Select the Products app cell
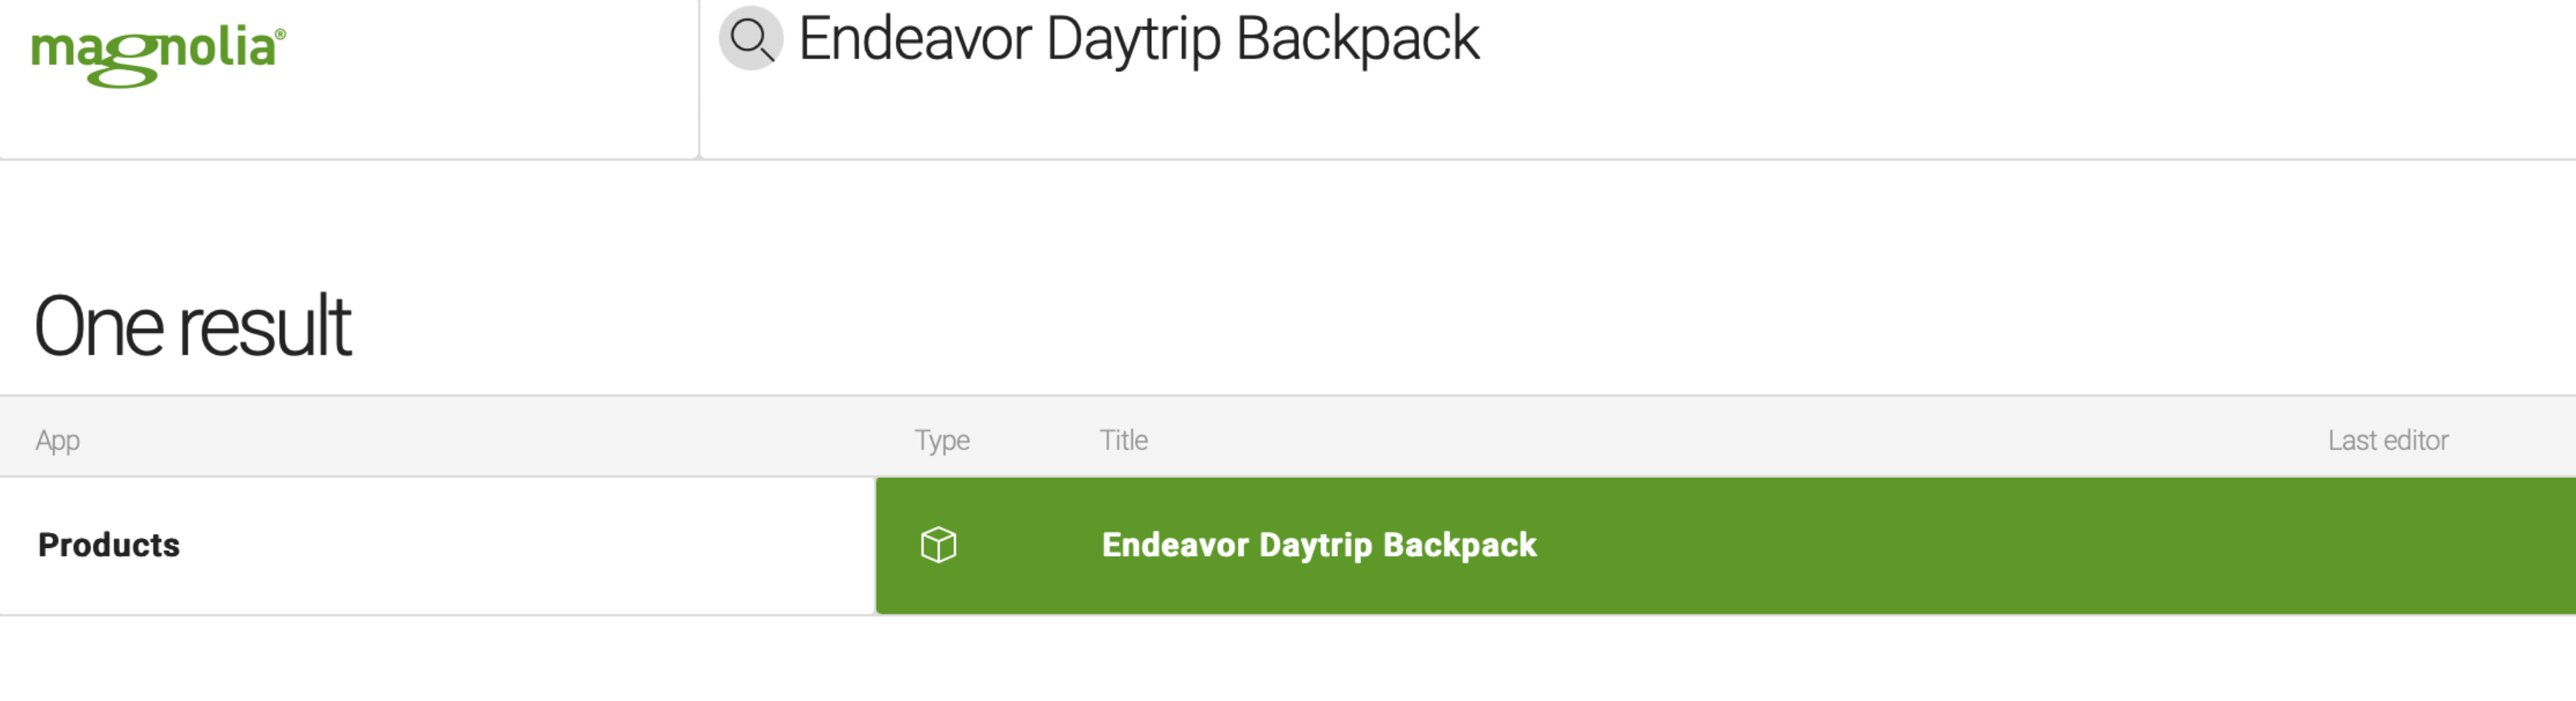Screen dimensions: 2576x701 tap(437, 545)
